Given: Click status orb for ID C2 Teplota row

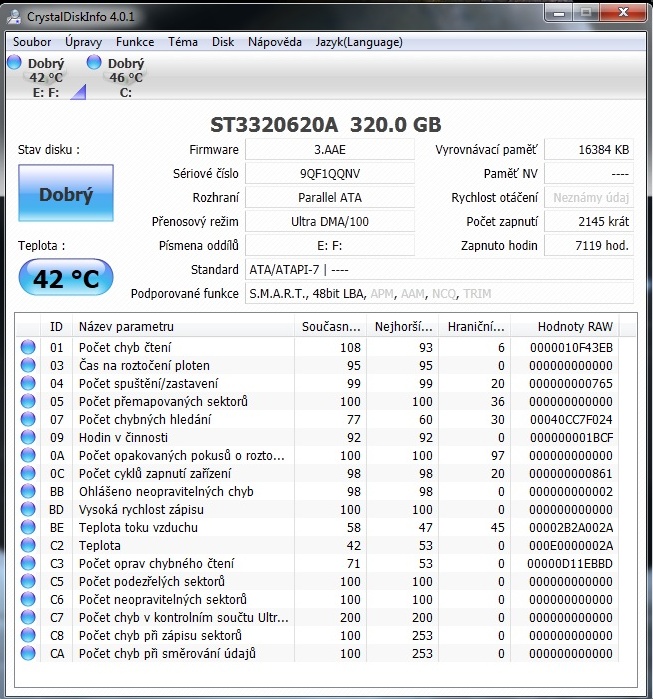Looking at the screenshot, I should pos(28,545).
